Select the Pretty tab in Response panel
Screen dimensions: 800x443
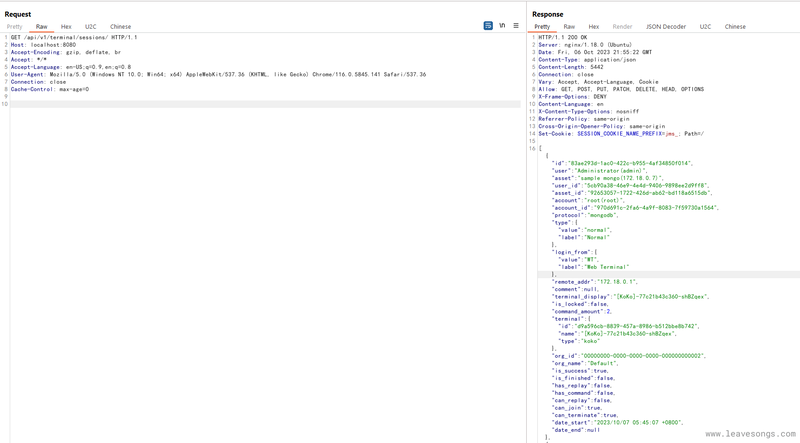542,27
